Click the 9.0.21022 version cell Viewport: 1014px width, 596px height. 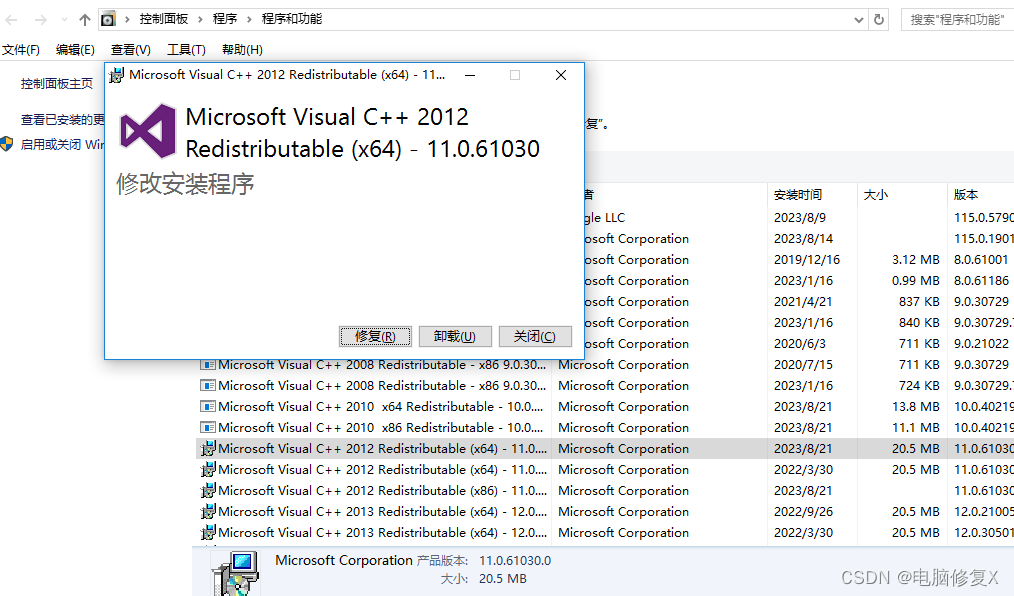981,343
